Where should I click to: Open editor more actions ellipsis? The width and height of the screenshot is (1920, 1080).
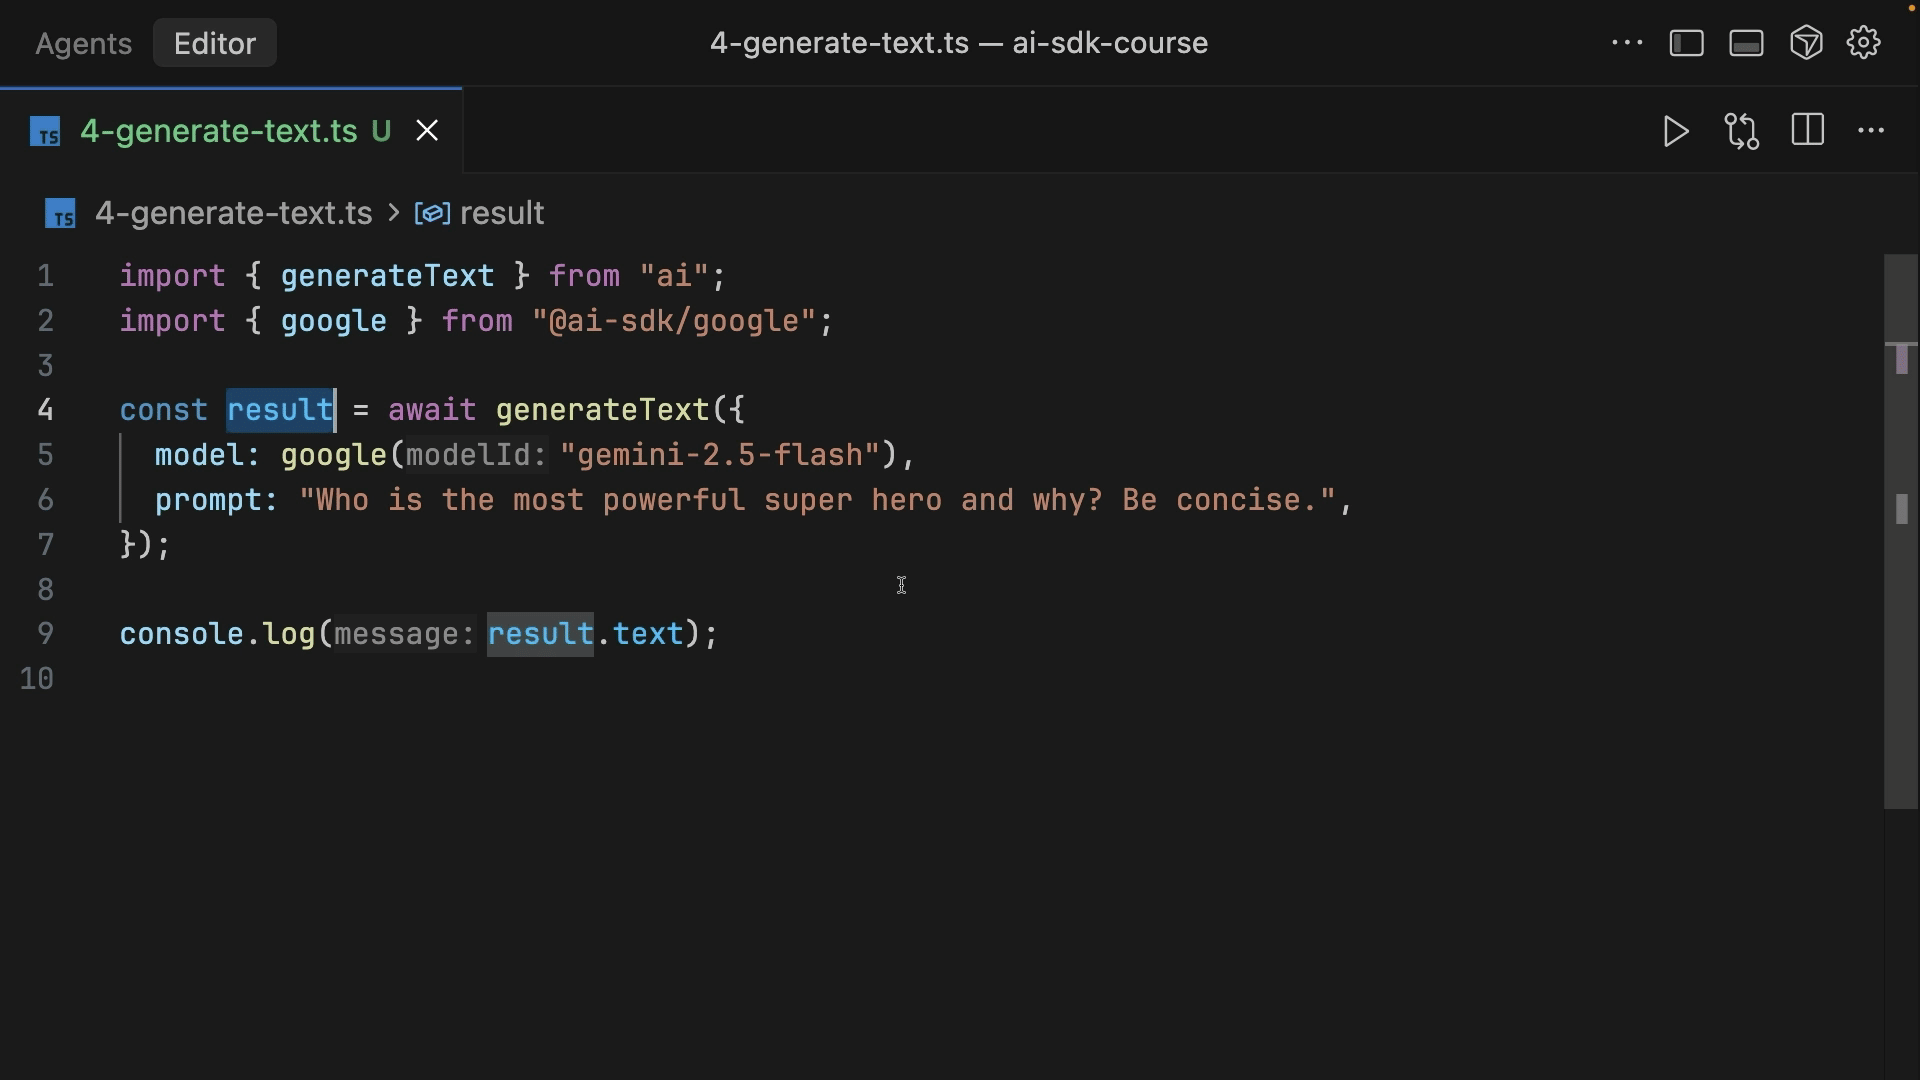pos(1871,131)
